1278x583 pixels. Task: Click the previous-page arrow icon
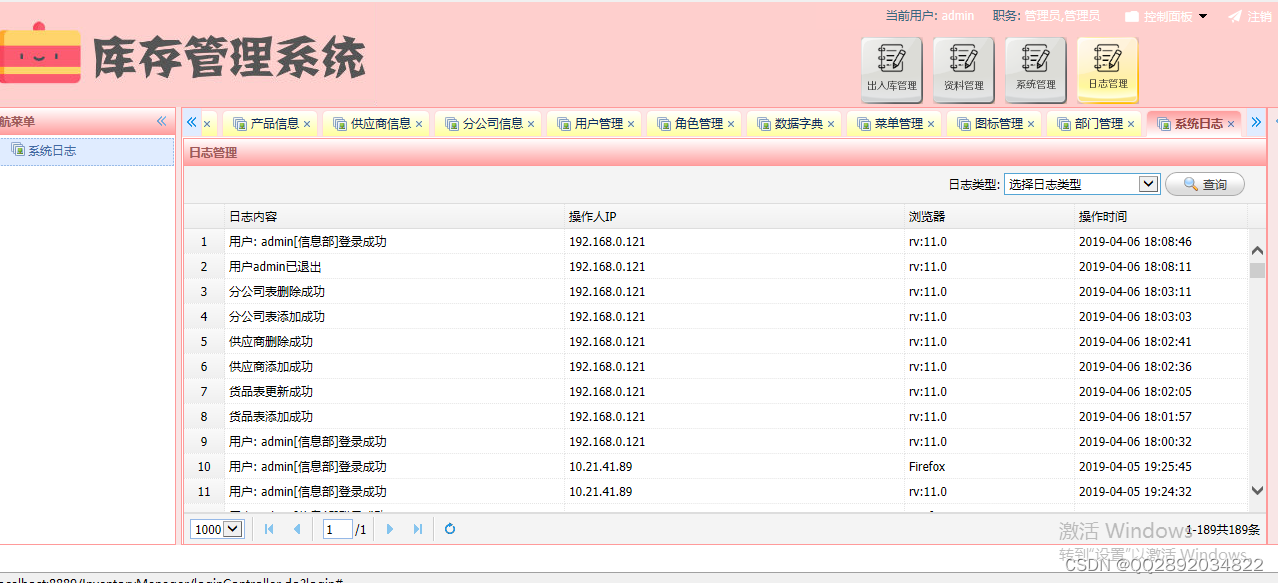tap(296, 528)
